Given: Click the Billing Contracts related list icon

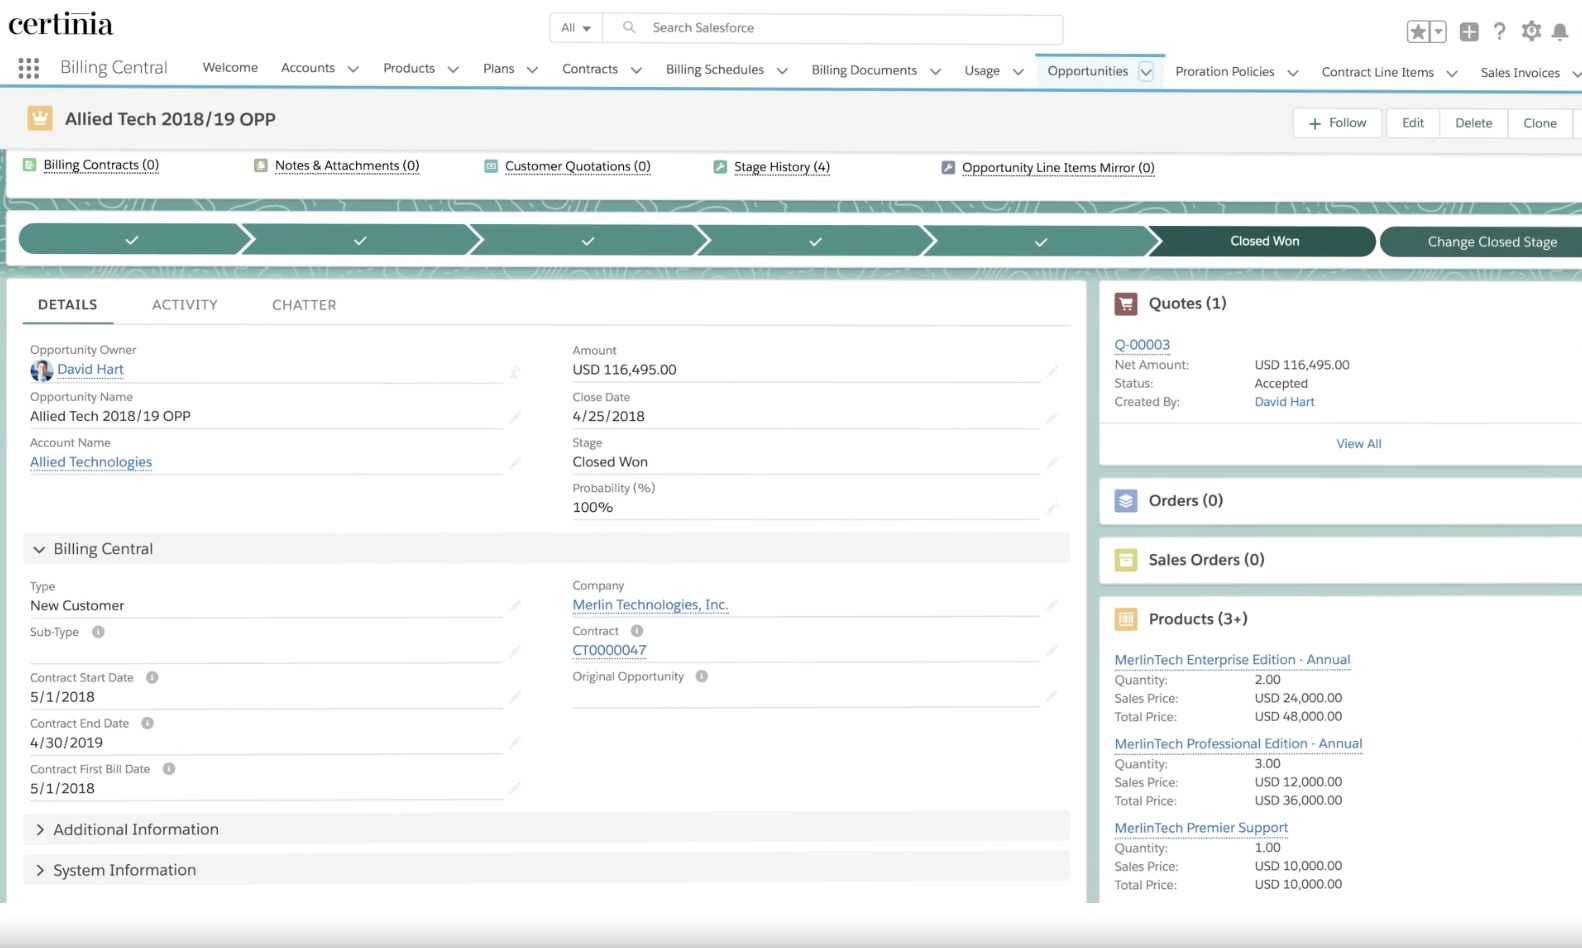Looking at the screenshot, I should tap(29, 165).
